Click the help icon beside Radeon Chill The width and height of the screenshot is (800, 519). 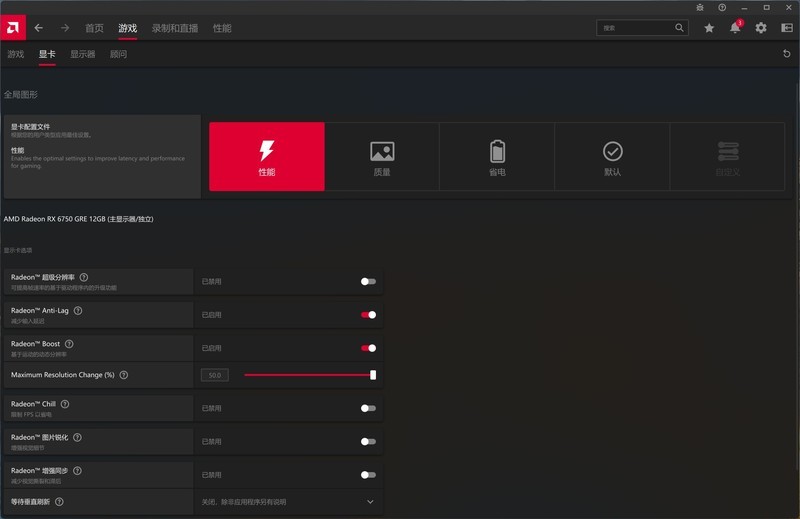click(x=65, y=404)
